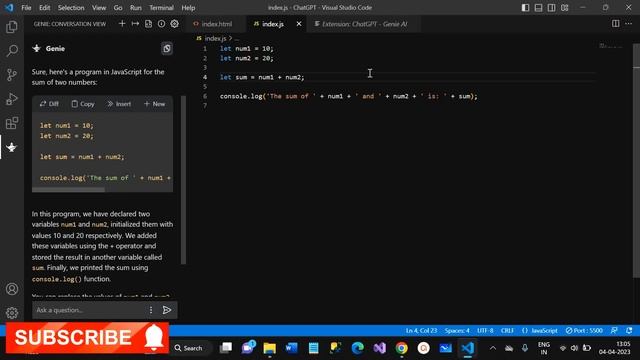Click the feedback icon in status bar
Image resolution: width=640 pixels, height=360 pixels.
tap(614, 331)
